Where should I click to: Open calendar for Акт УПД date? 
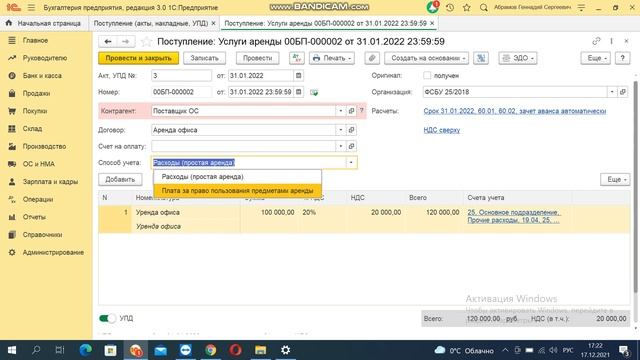[298, 76]
